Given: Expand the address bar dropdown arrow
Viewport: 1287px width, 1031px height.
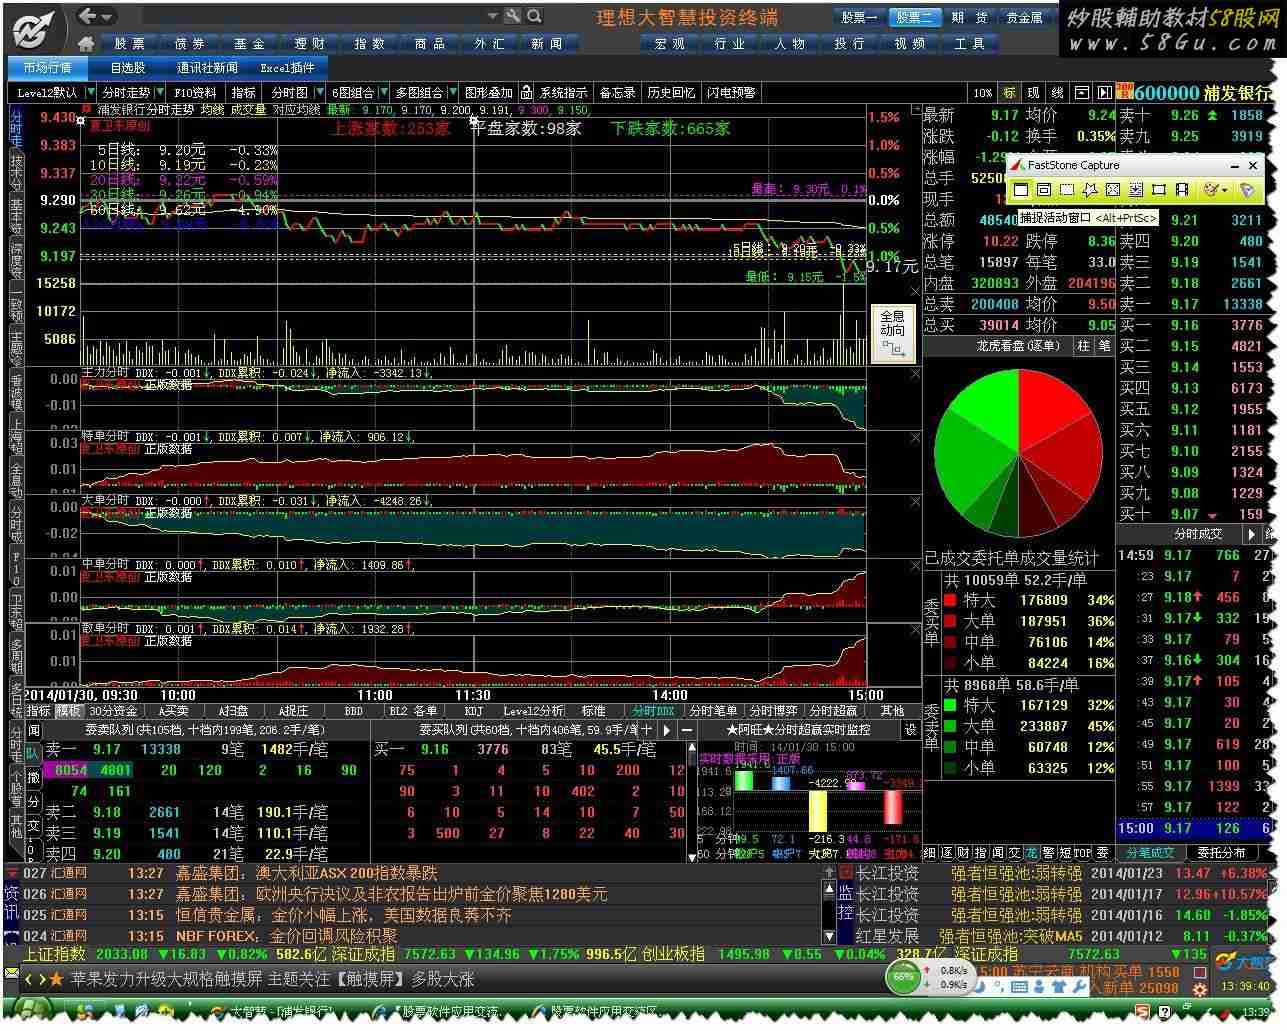Looking at the screenshot, I should pos(492,16).
